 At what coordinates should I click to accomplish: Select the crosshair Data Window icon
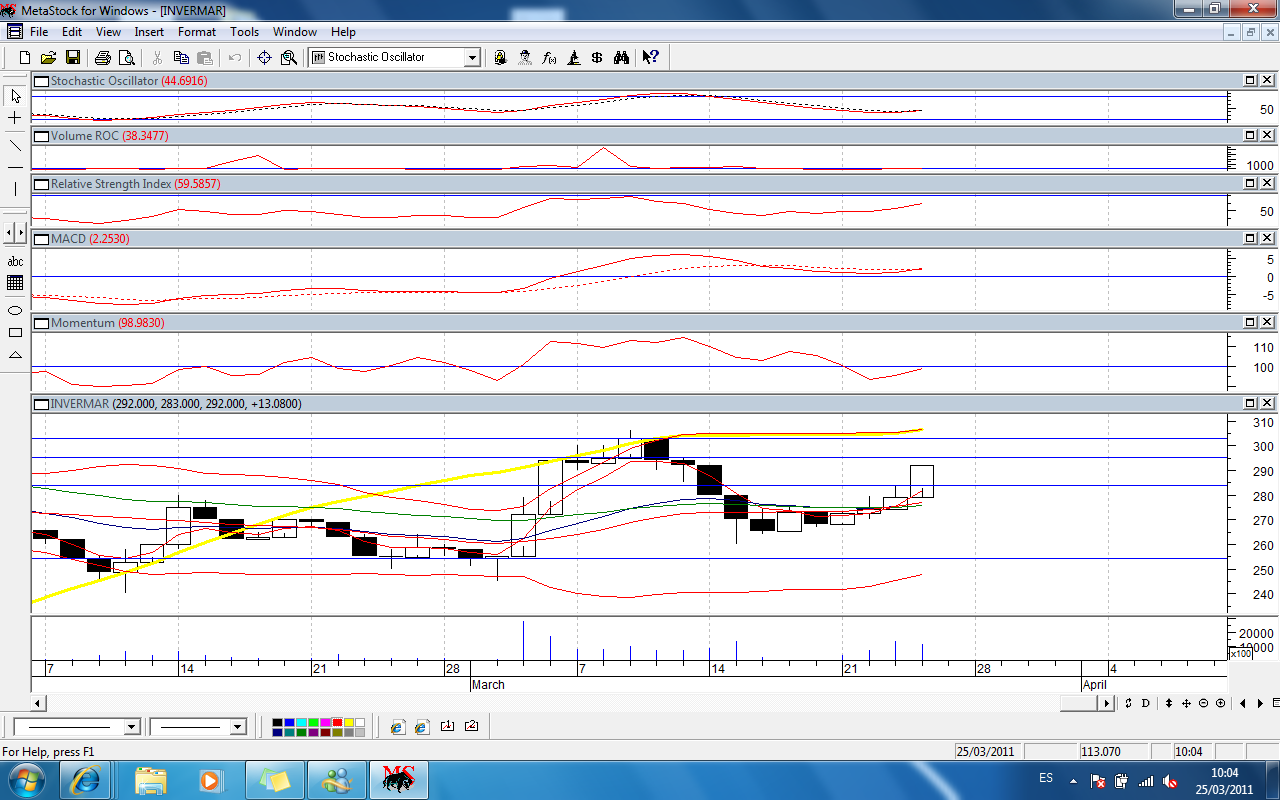tap(264, 58)
